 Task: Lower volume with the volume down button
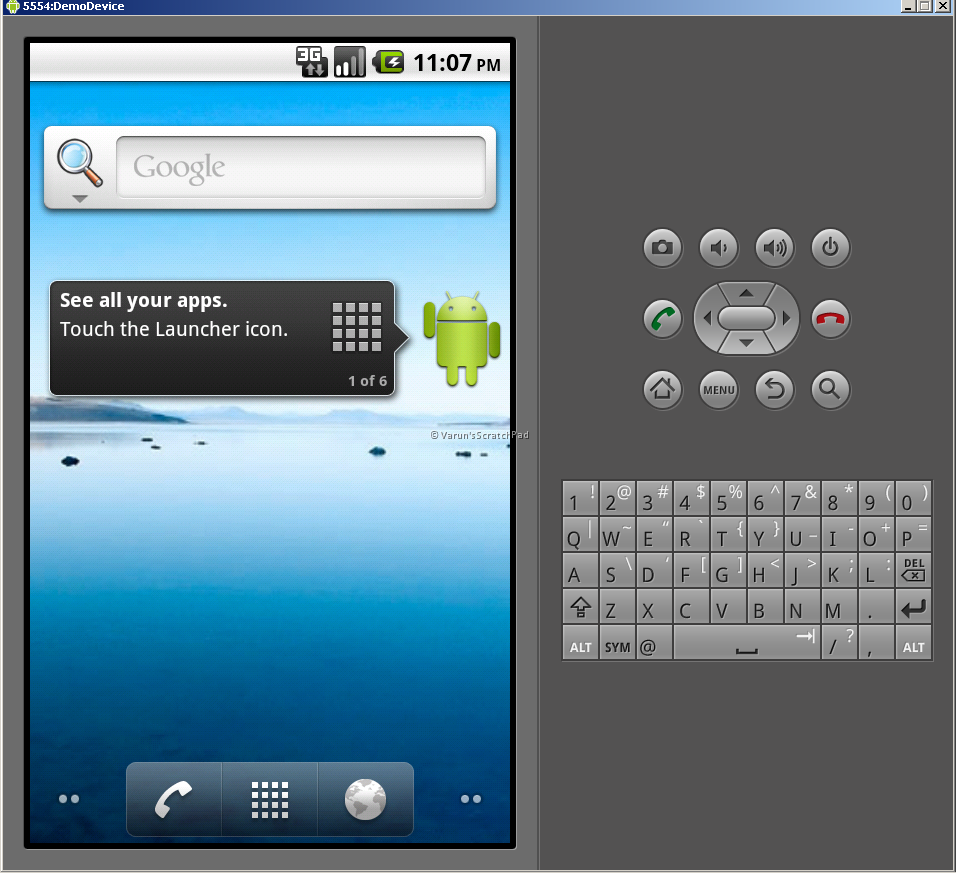point(718,248)
